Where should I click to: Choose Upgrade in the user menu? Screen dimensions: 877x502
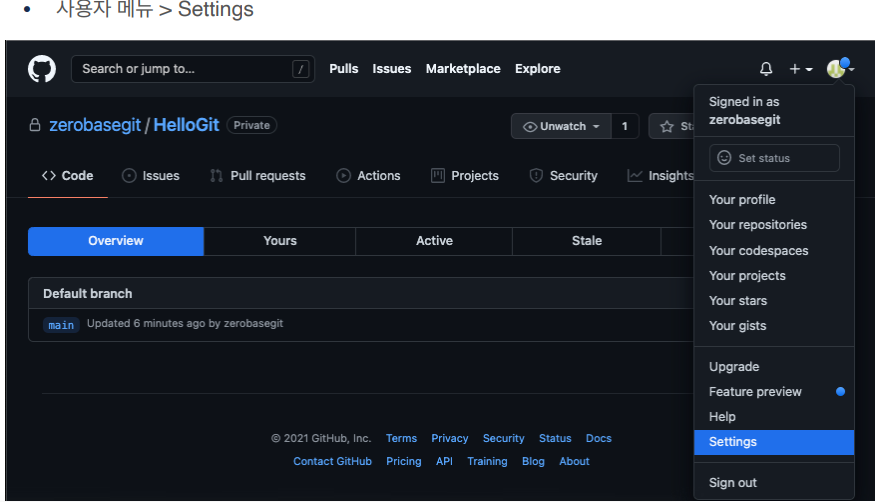774,367
